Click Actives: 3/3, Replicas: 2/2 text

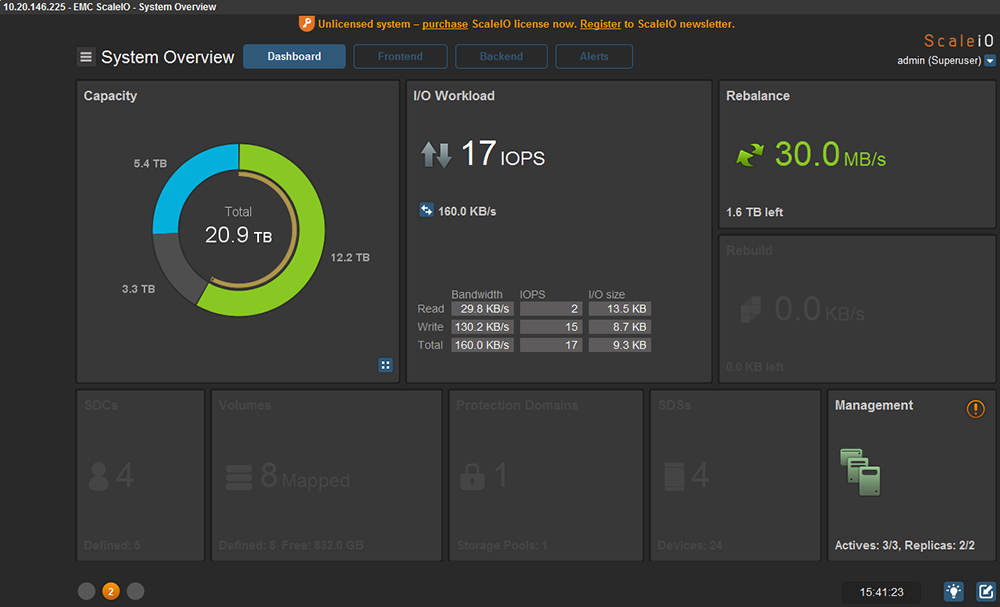(x=904, y=546)
